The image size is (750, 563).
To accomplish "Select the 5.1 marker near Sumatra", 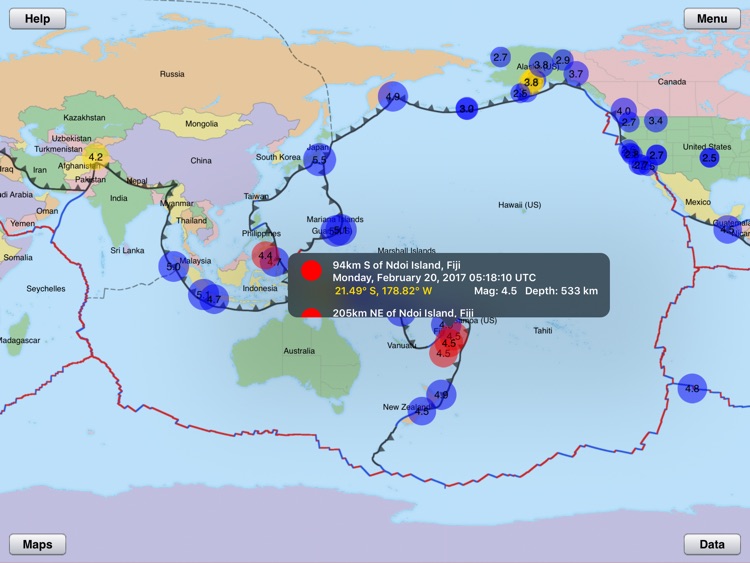I will [x=203, y=294].
